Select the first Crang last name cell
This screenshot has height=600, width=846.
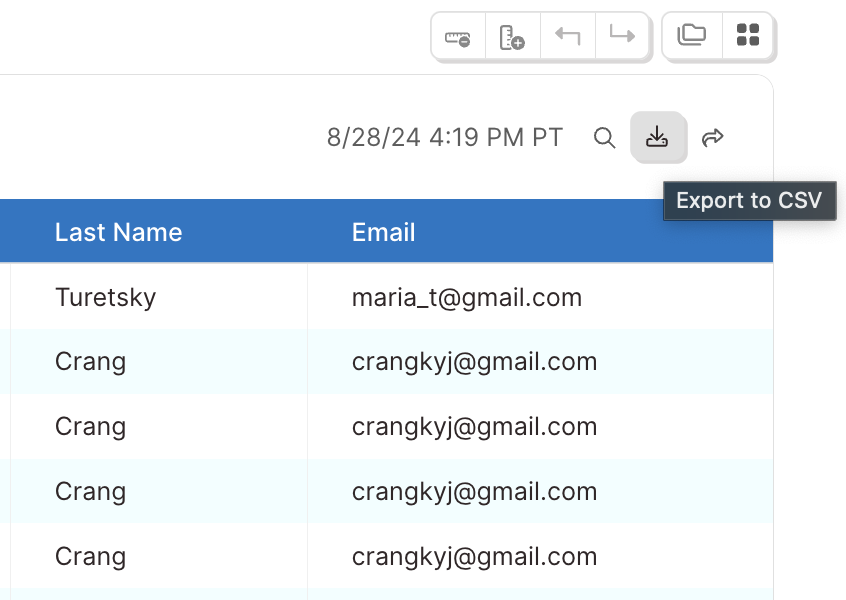point(159,362)
